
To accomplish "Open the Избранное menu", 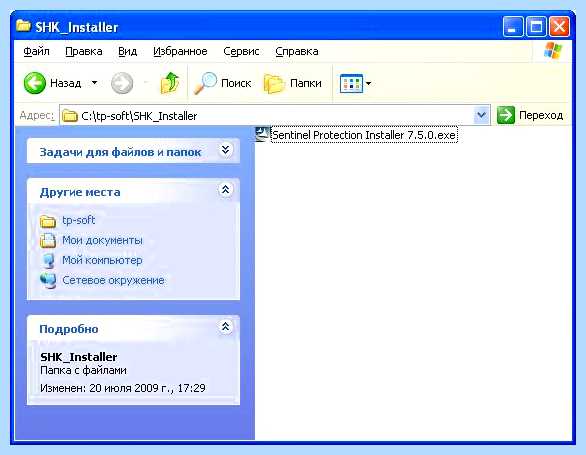I will [180, 51].
